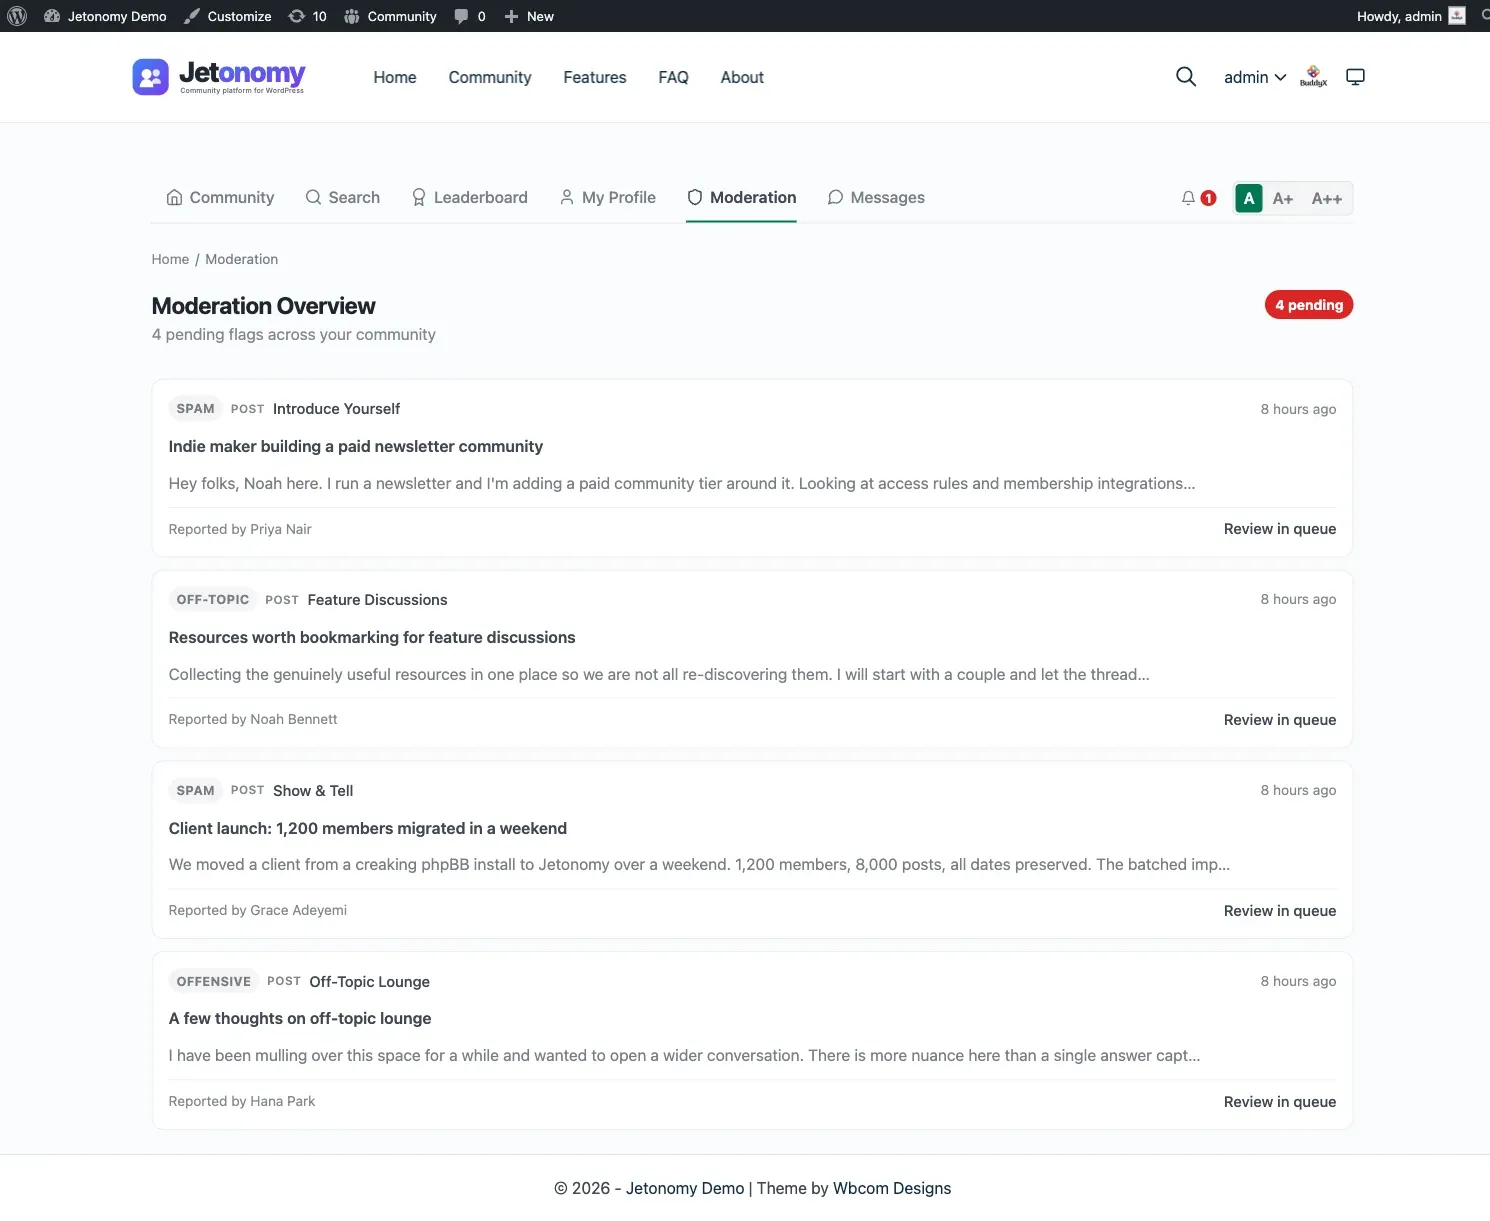Screen dimensions: 1490x1221
Task: Open post title Indie maker building newsletter
Action: 356,446
